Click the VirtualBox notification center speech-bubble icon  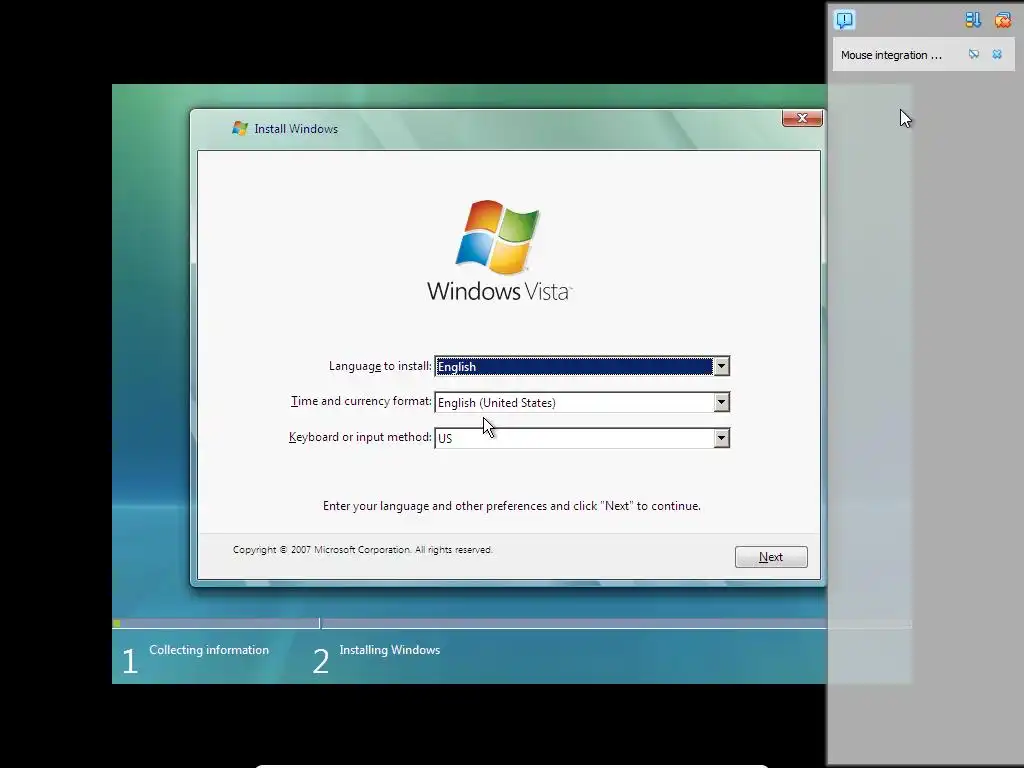coord(844,20)
